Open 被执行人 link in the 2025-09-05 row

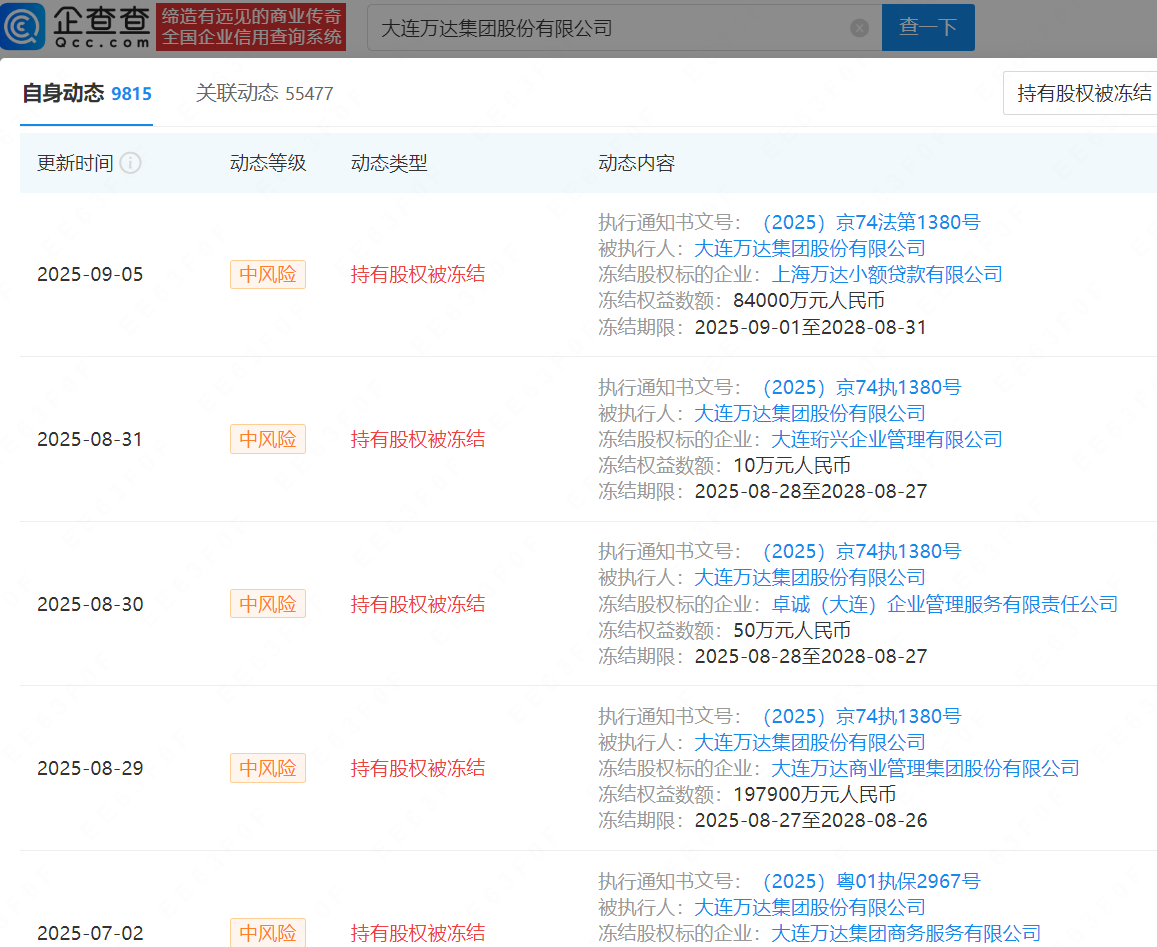click(x=809, y=249)
